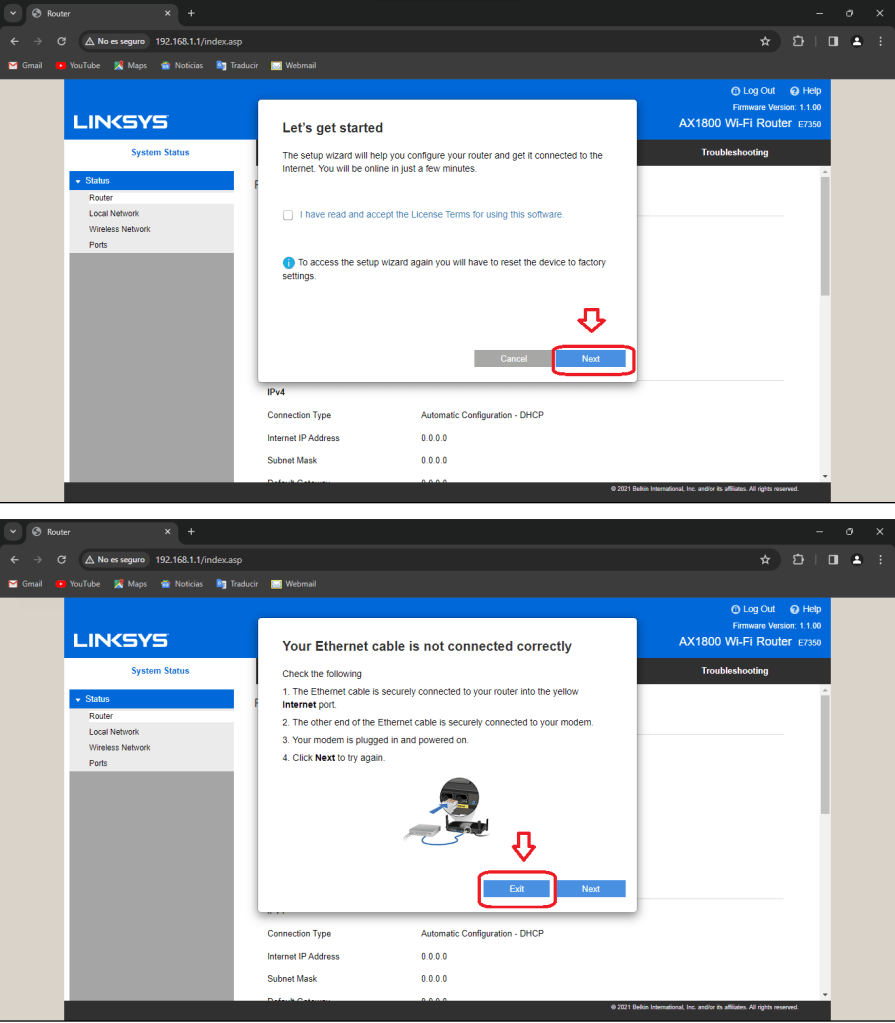
Task: Click Next in the Let's get started dialog
Action: (590, 359)
